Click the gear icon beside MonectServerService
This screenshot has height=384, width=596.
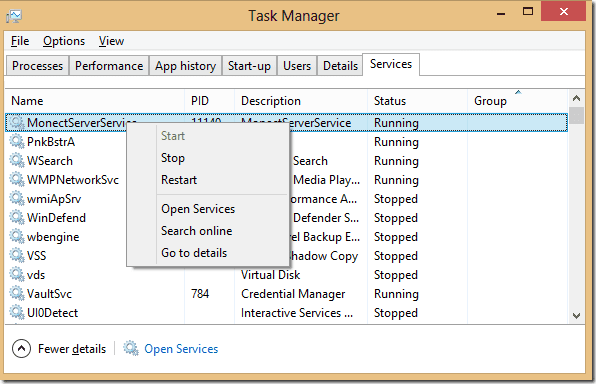click(x=17, y=122)
